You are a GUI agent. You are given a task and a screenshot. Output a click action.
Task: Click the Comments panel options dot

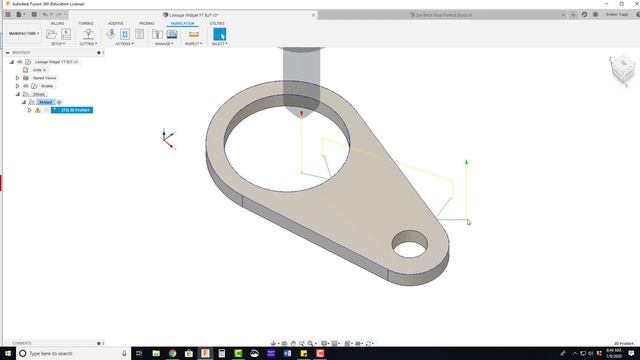coord(99,343)
